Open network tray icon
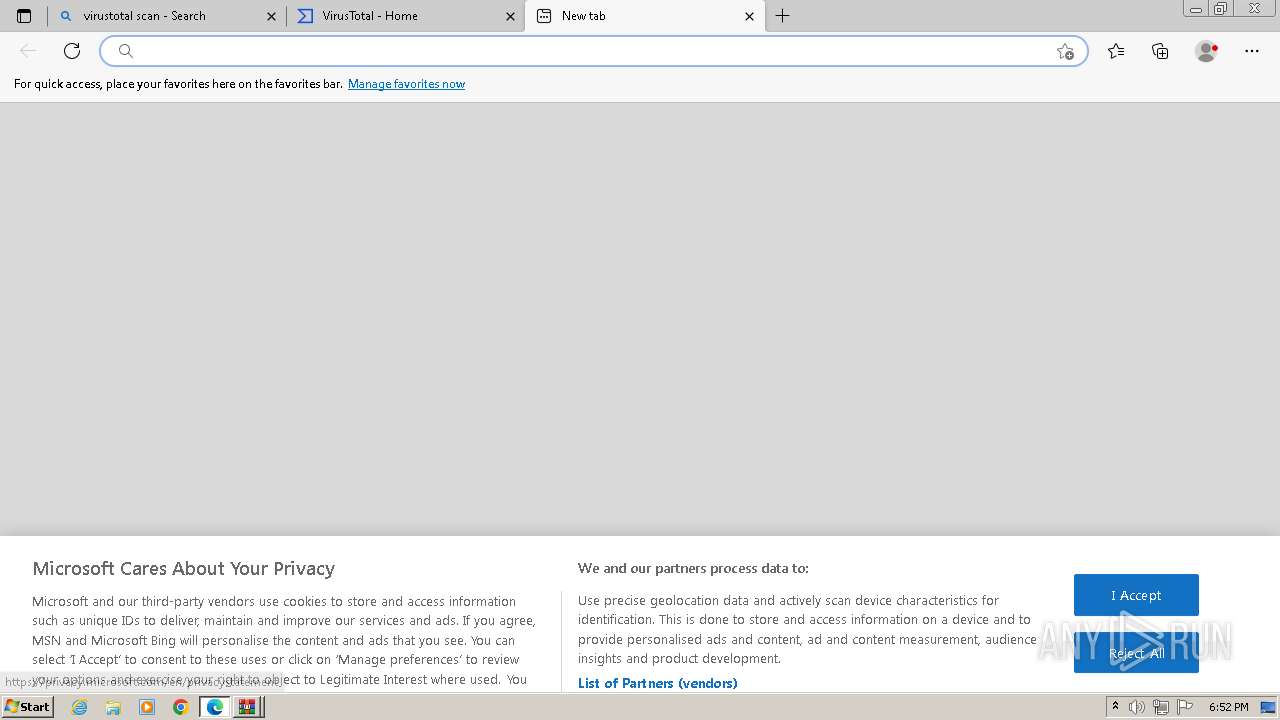The image size is (1280, 720). (x=1161, y=707)
